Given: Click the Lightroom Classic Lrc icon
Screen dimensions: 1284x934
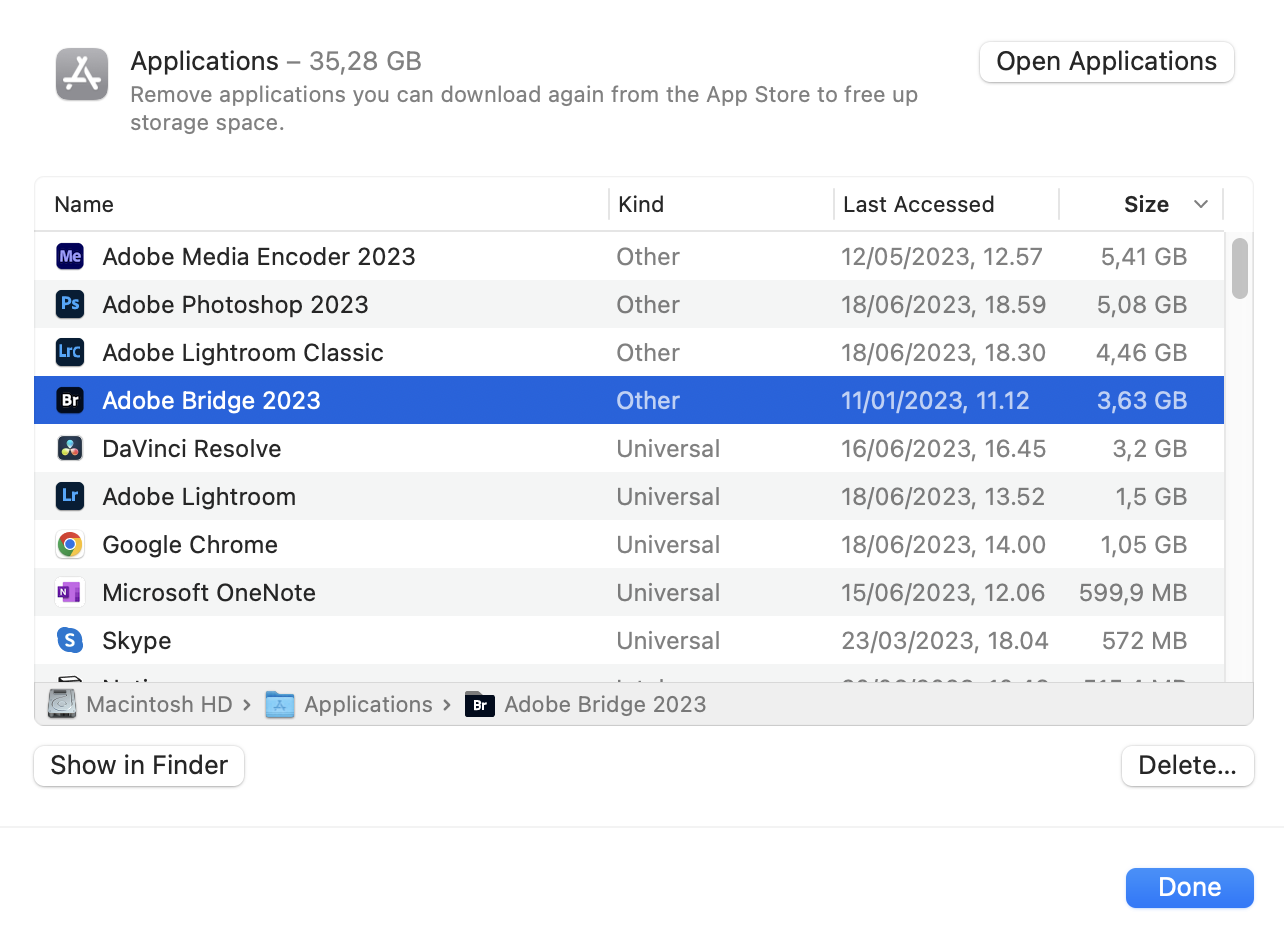Looking at the screenshot, I should pos(70,353).
